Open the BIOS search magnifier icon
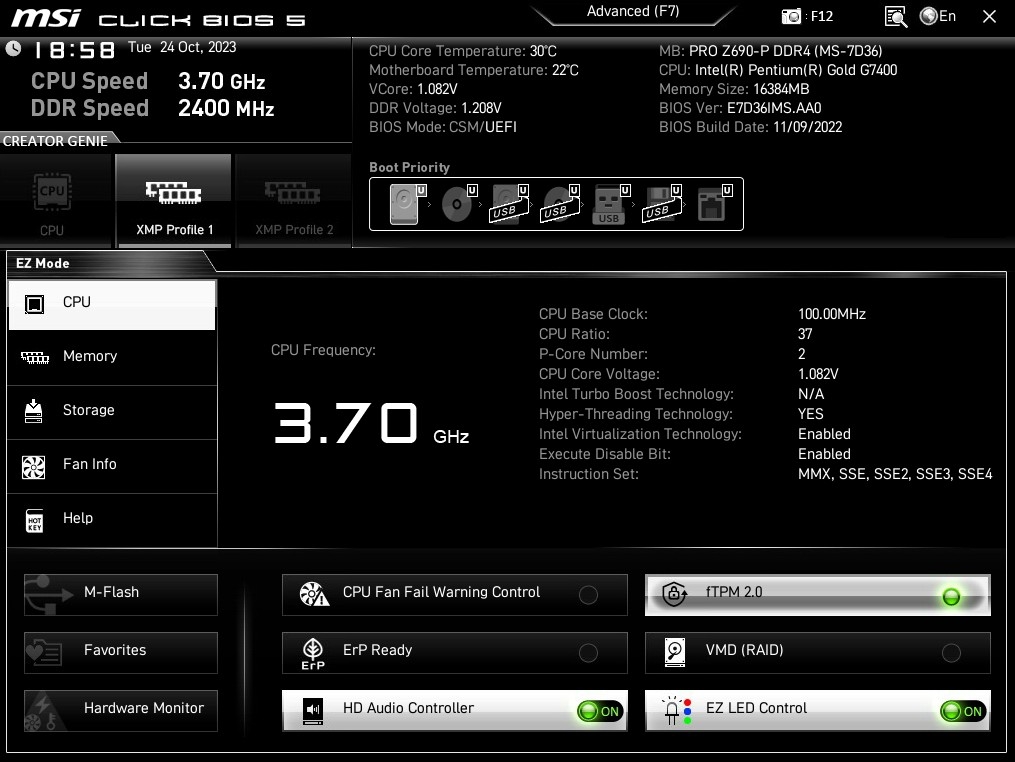 point(896,17)
